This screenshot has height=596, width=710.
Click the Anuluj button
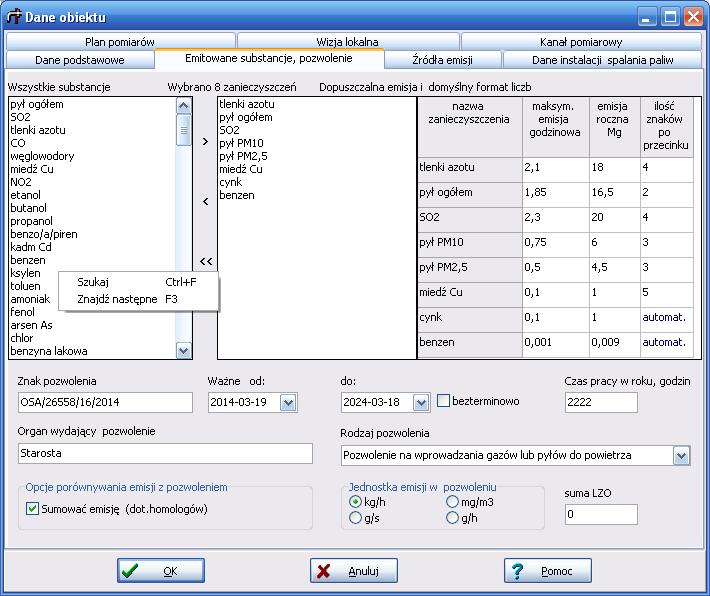click(x=354, y=571)
